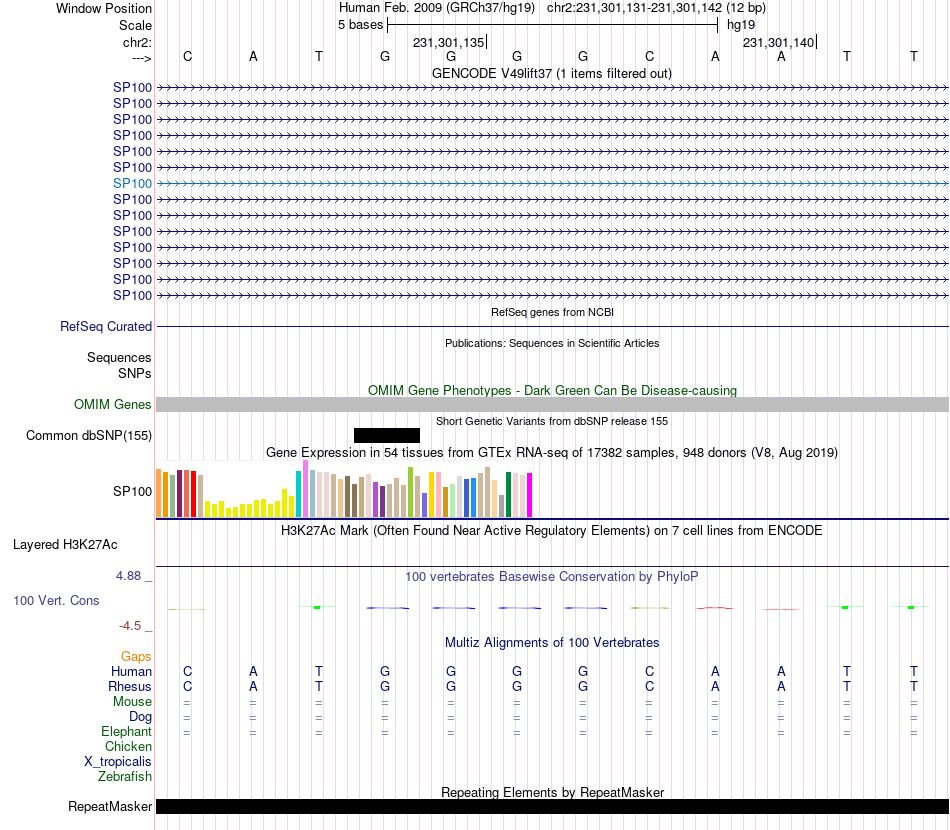Click the SP100 label beside GTEx chart
This screenshot has height=830, width=950.
click(x=132, y=491)
